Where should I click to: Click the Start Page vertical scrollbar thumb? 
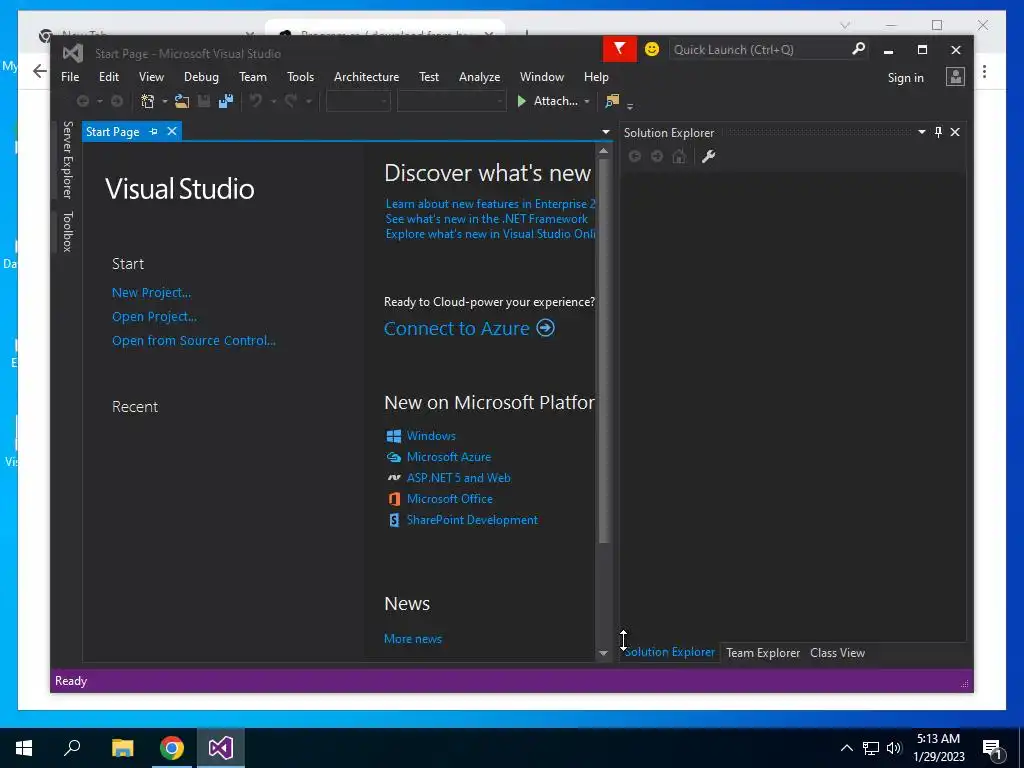(x=604, y=349)
